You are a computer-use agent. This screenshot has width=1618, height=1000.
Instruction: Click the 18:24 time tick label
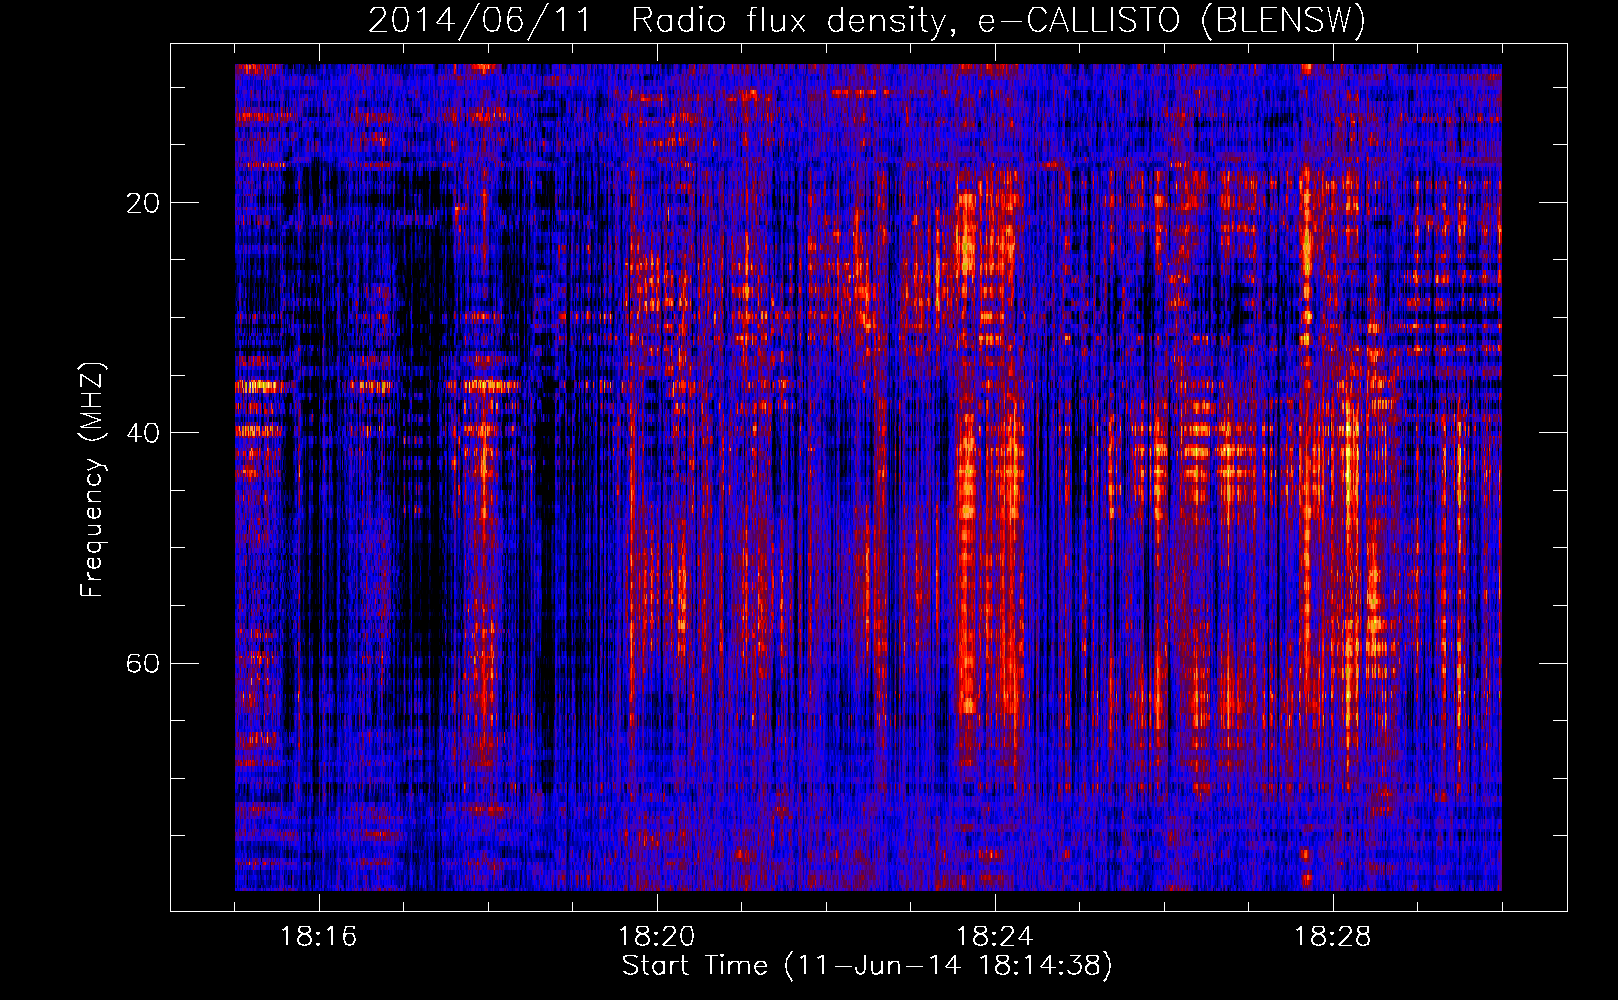[995, 937]
